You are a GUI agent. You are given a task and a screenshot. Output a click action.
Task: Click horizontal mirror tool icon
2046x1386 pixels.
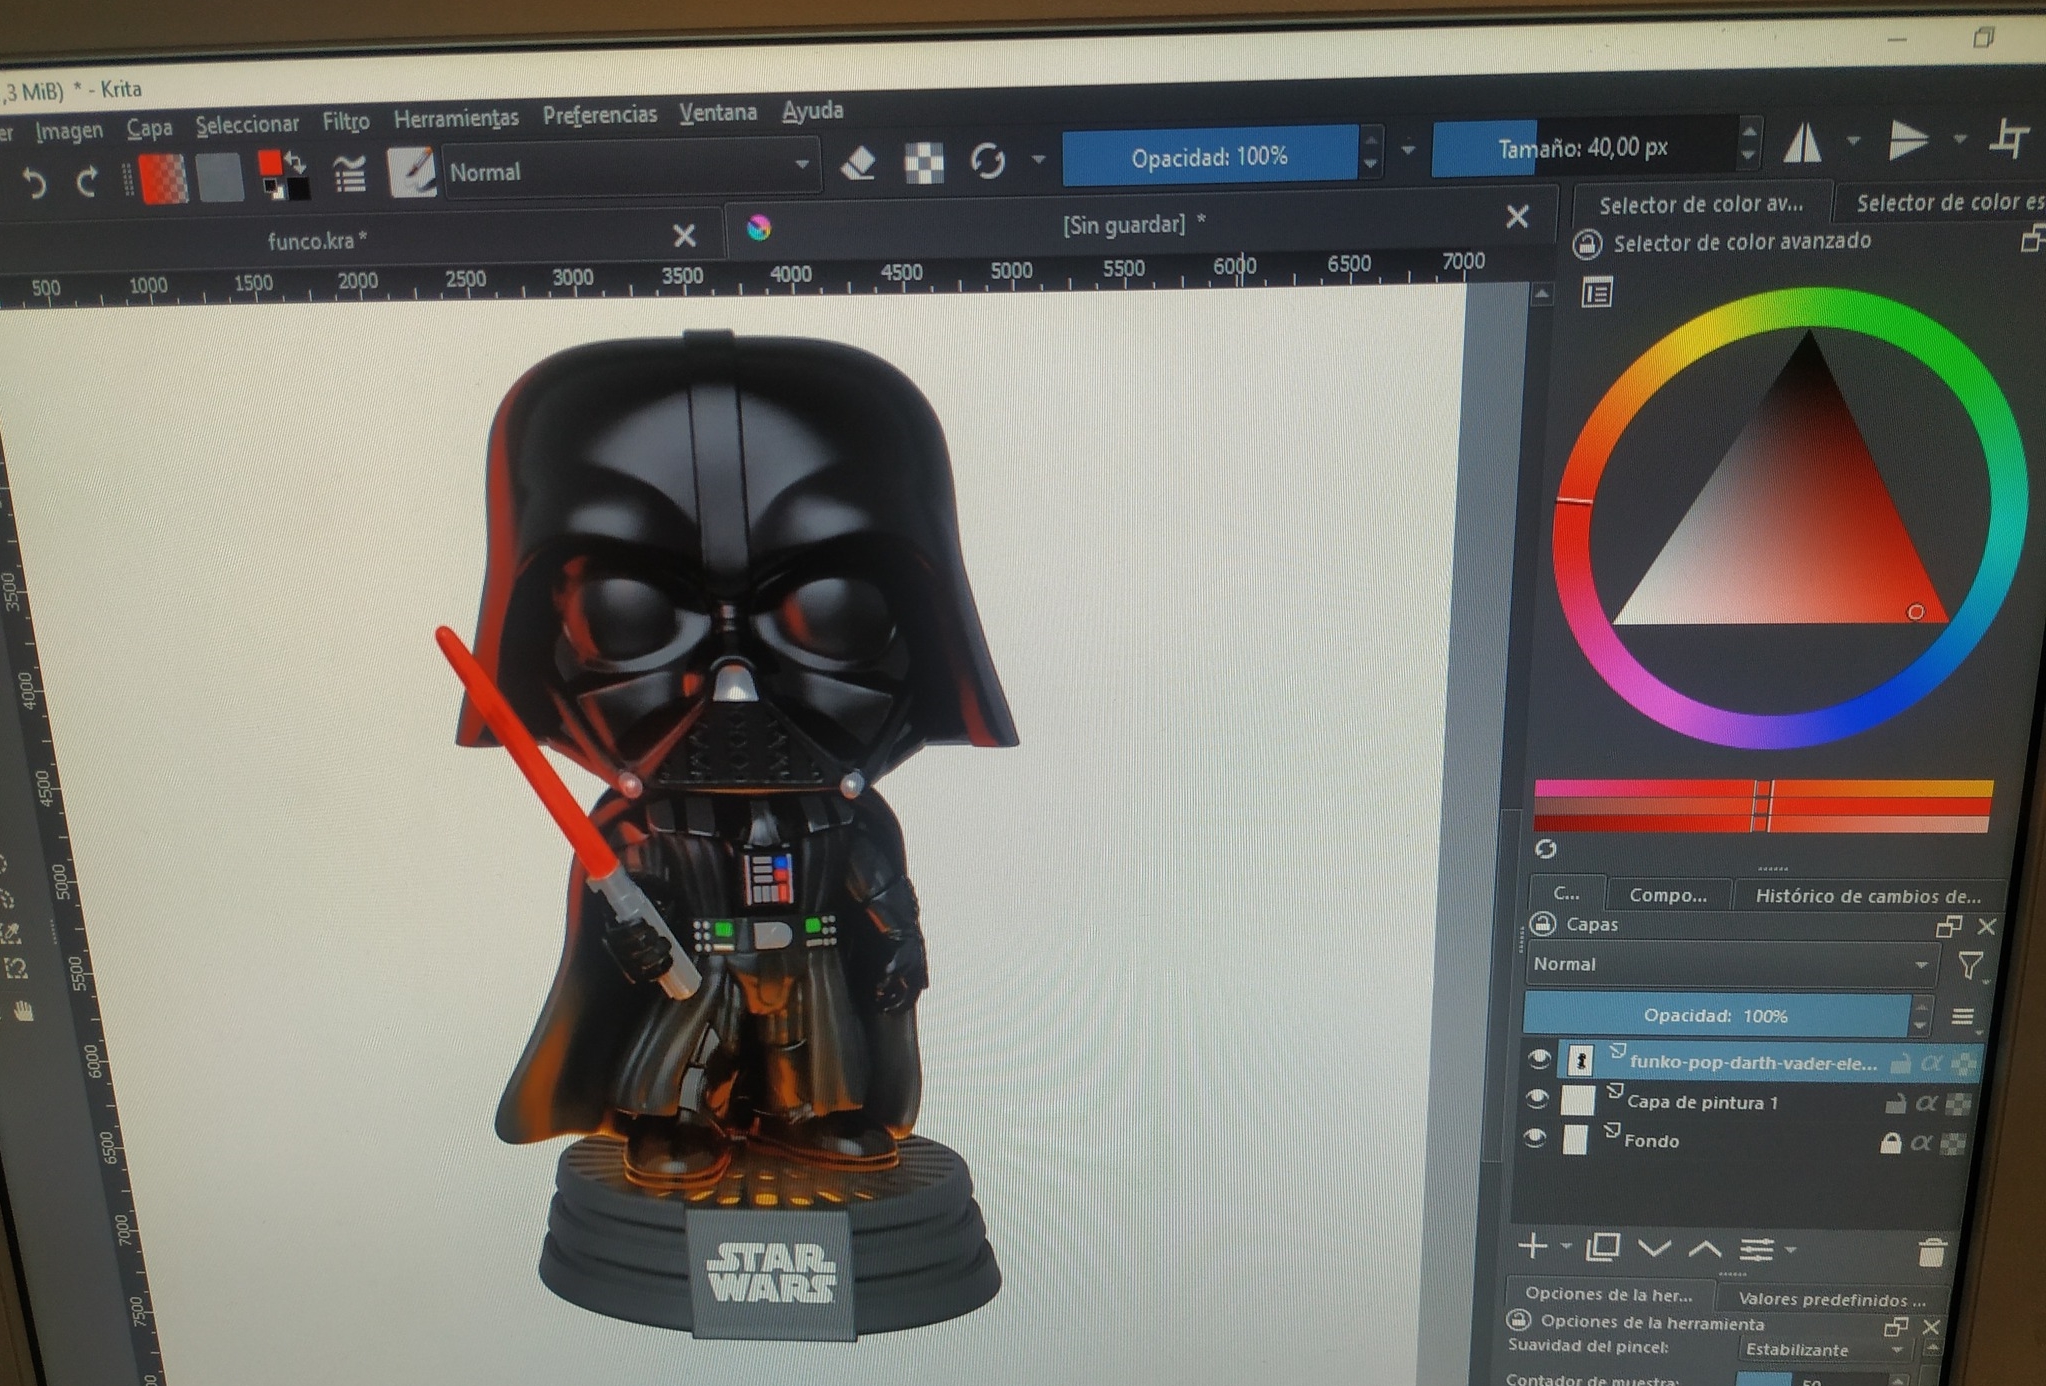pyautogui.click(x=1803, y=141)
